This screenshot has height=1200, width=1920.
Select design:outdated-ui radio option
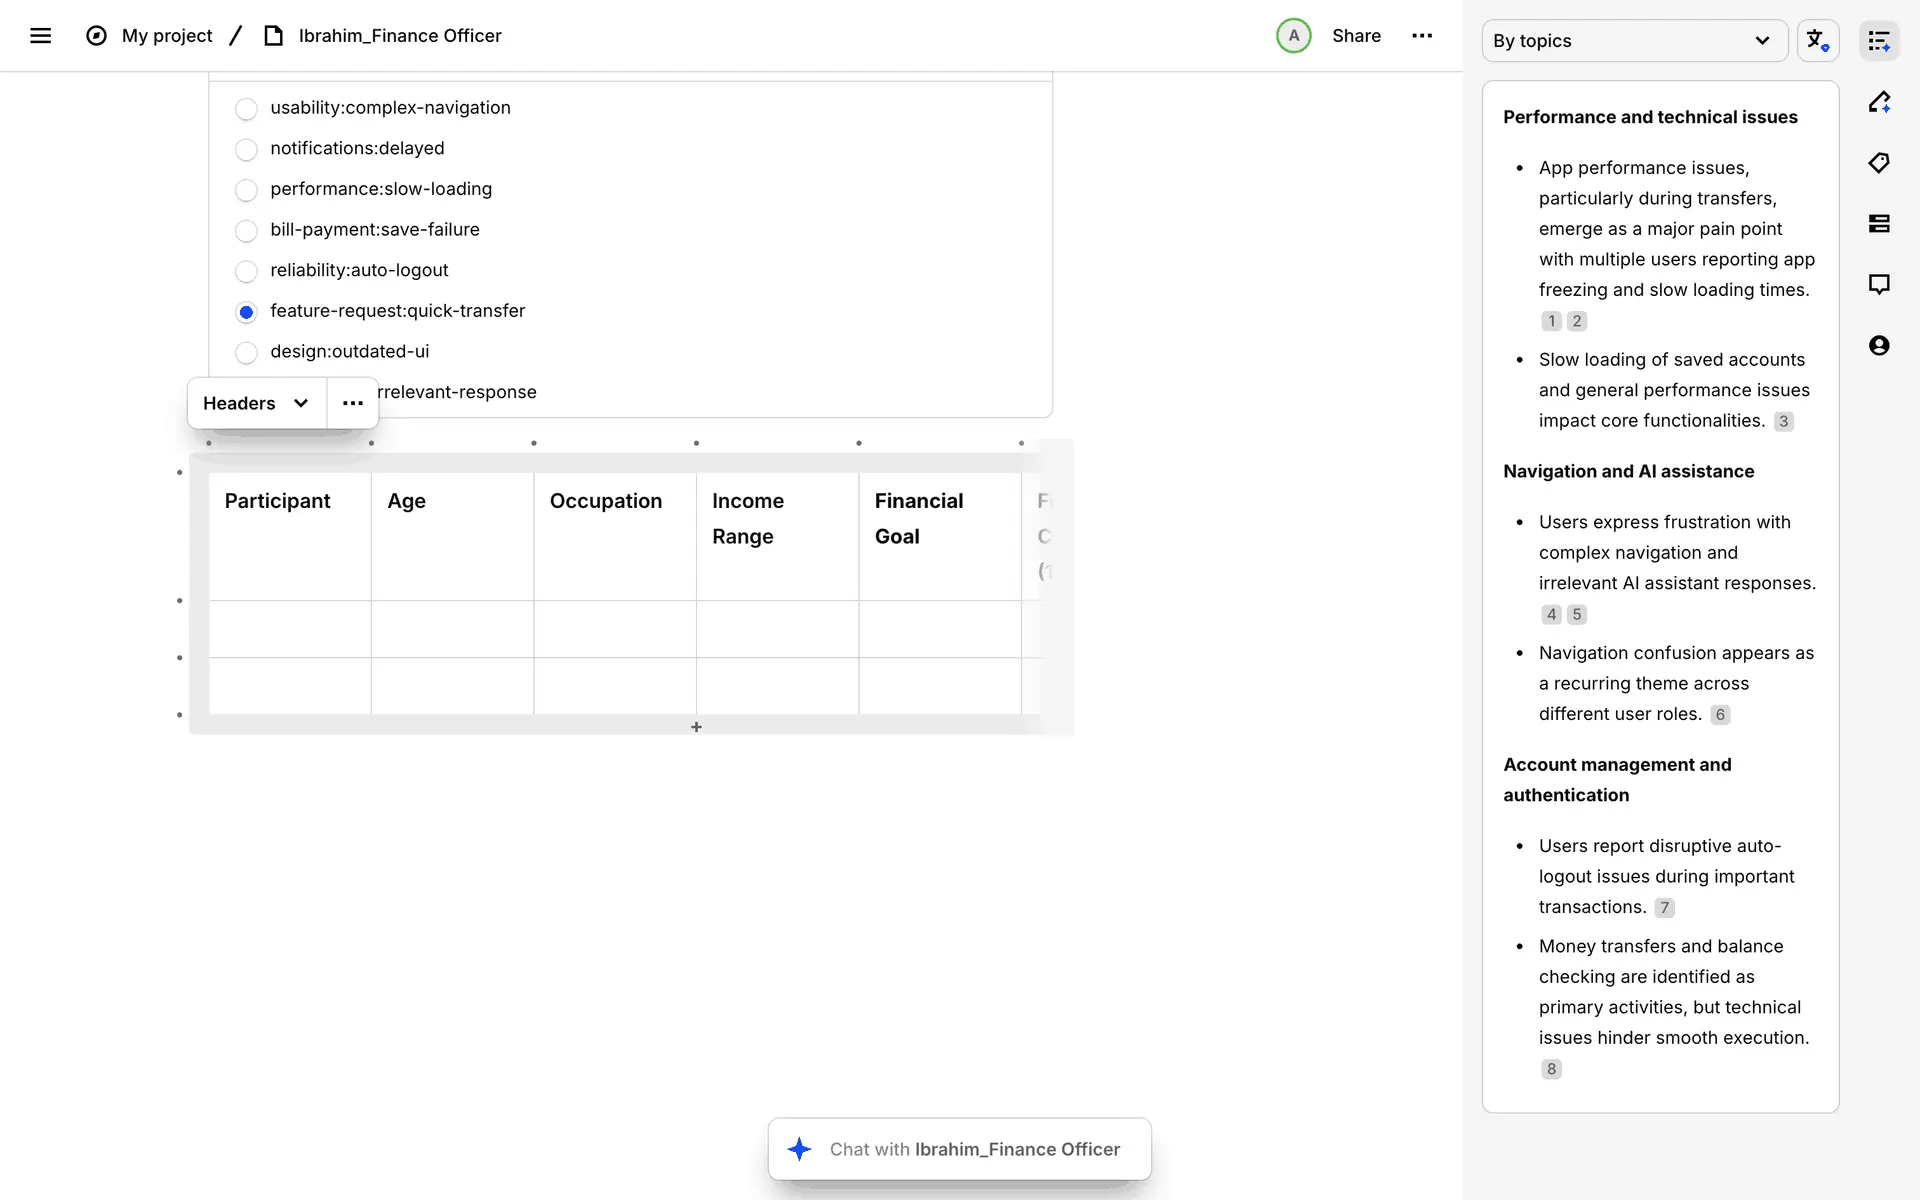[x=246, y=352]
